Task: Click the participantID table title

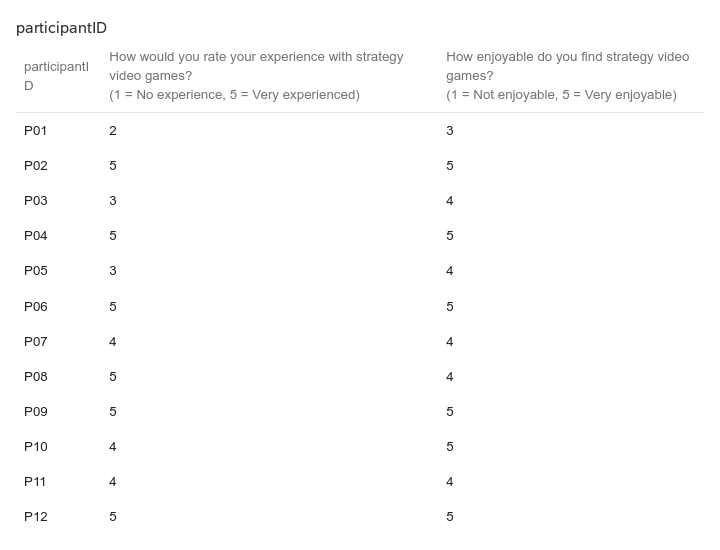Action: tap(61, 28)
